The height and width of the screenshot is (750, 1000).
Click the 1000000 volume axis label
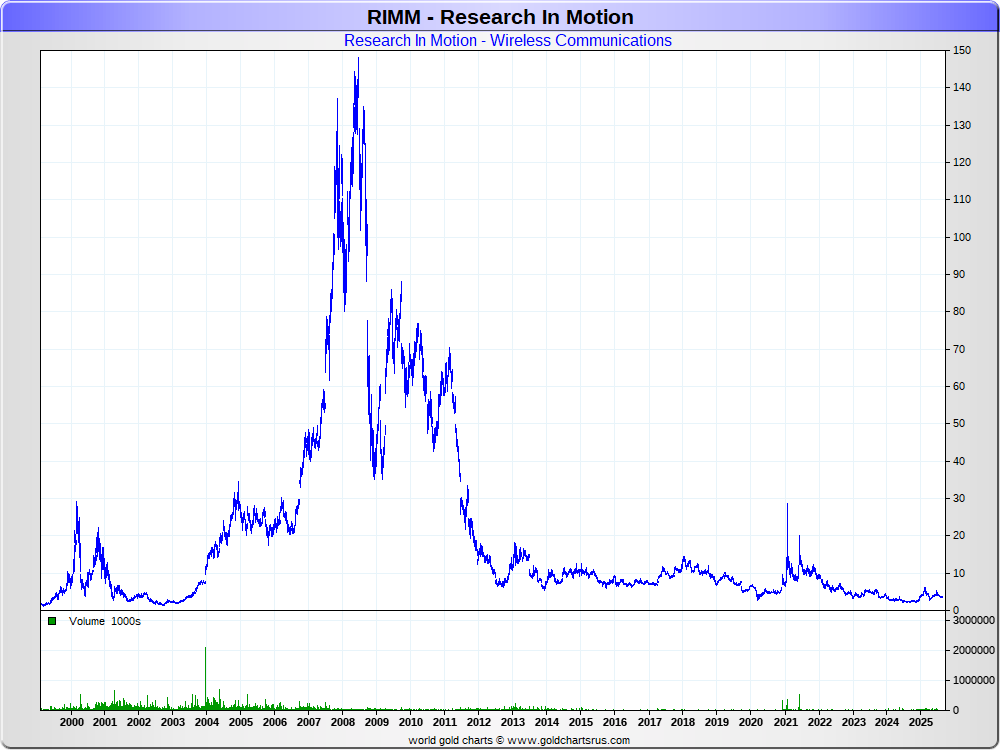click(x=970, y=680)
